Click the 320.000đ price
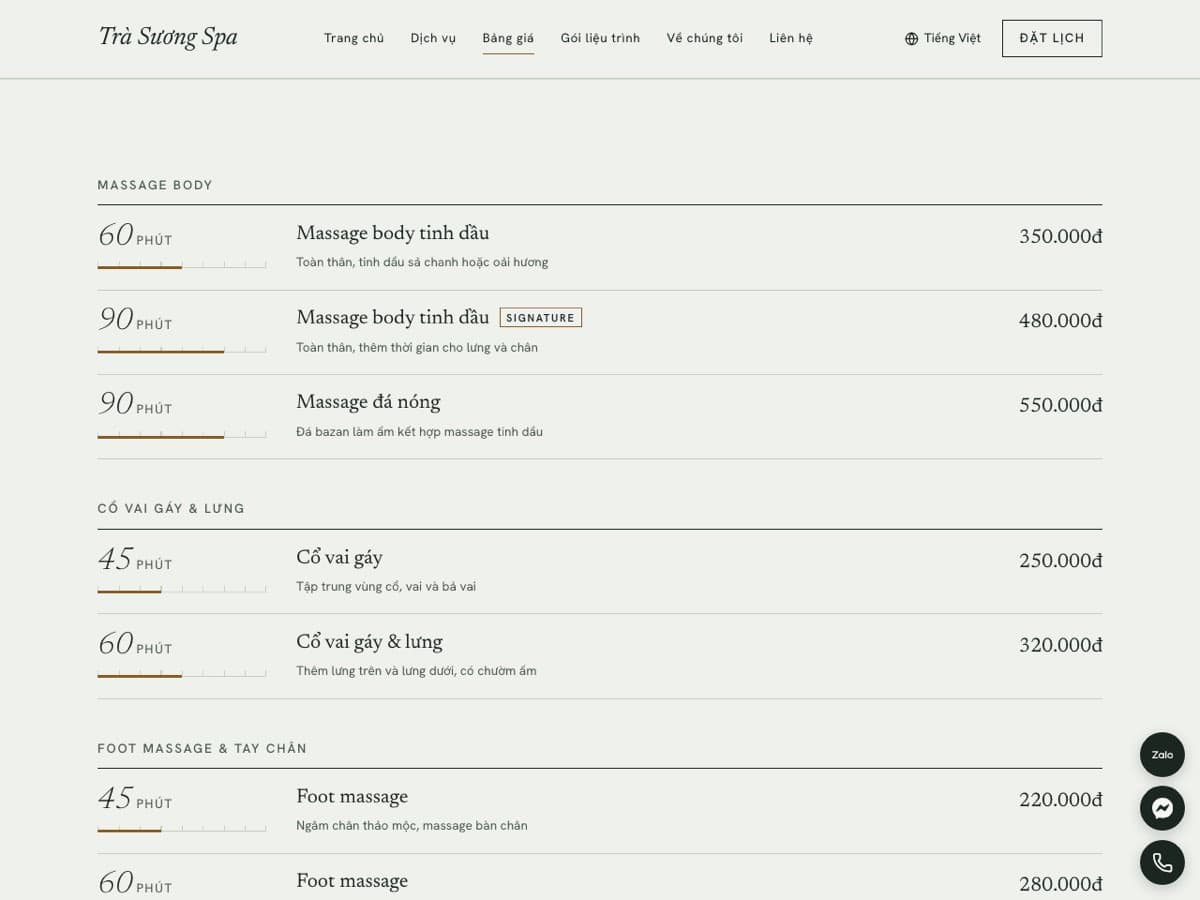1200x900 pixels. click(x=1060, y=645)
